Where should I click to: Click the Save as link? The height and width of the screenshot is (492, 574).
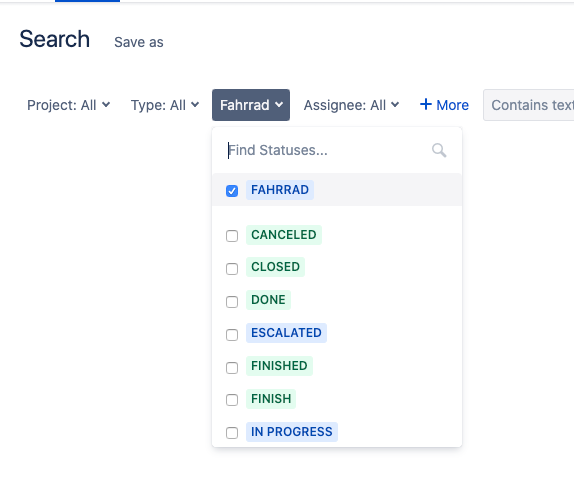(x=139, y=42)
